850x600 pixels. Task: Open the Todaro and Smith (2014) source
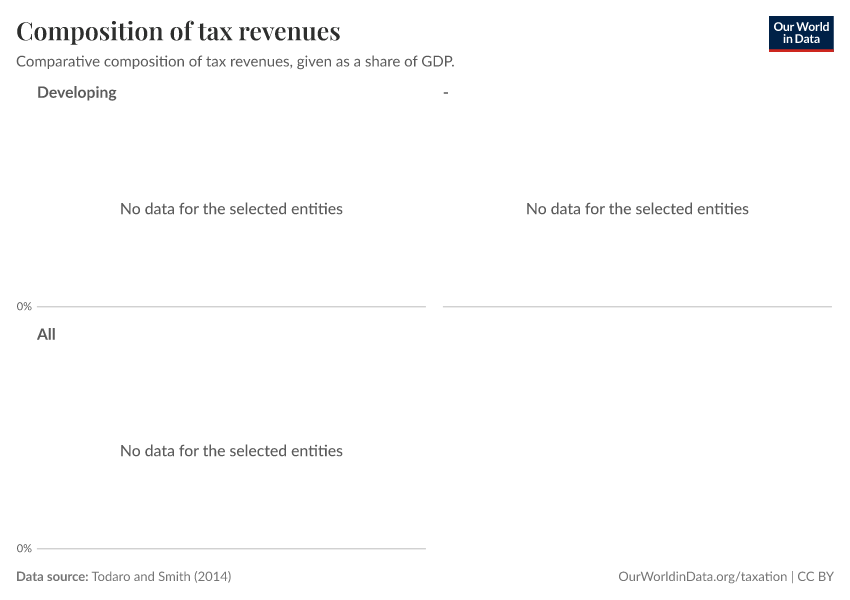(x=161, y=577)
